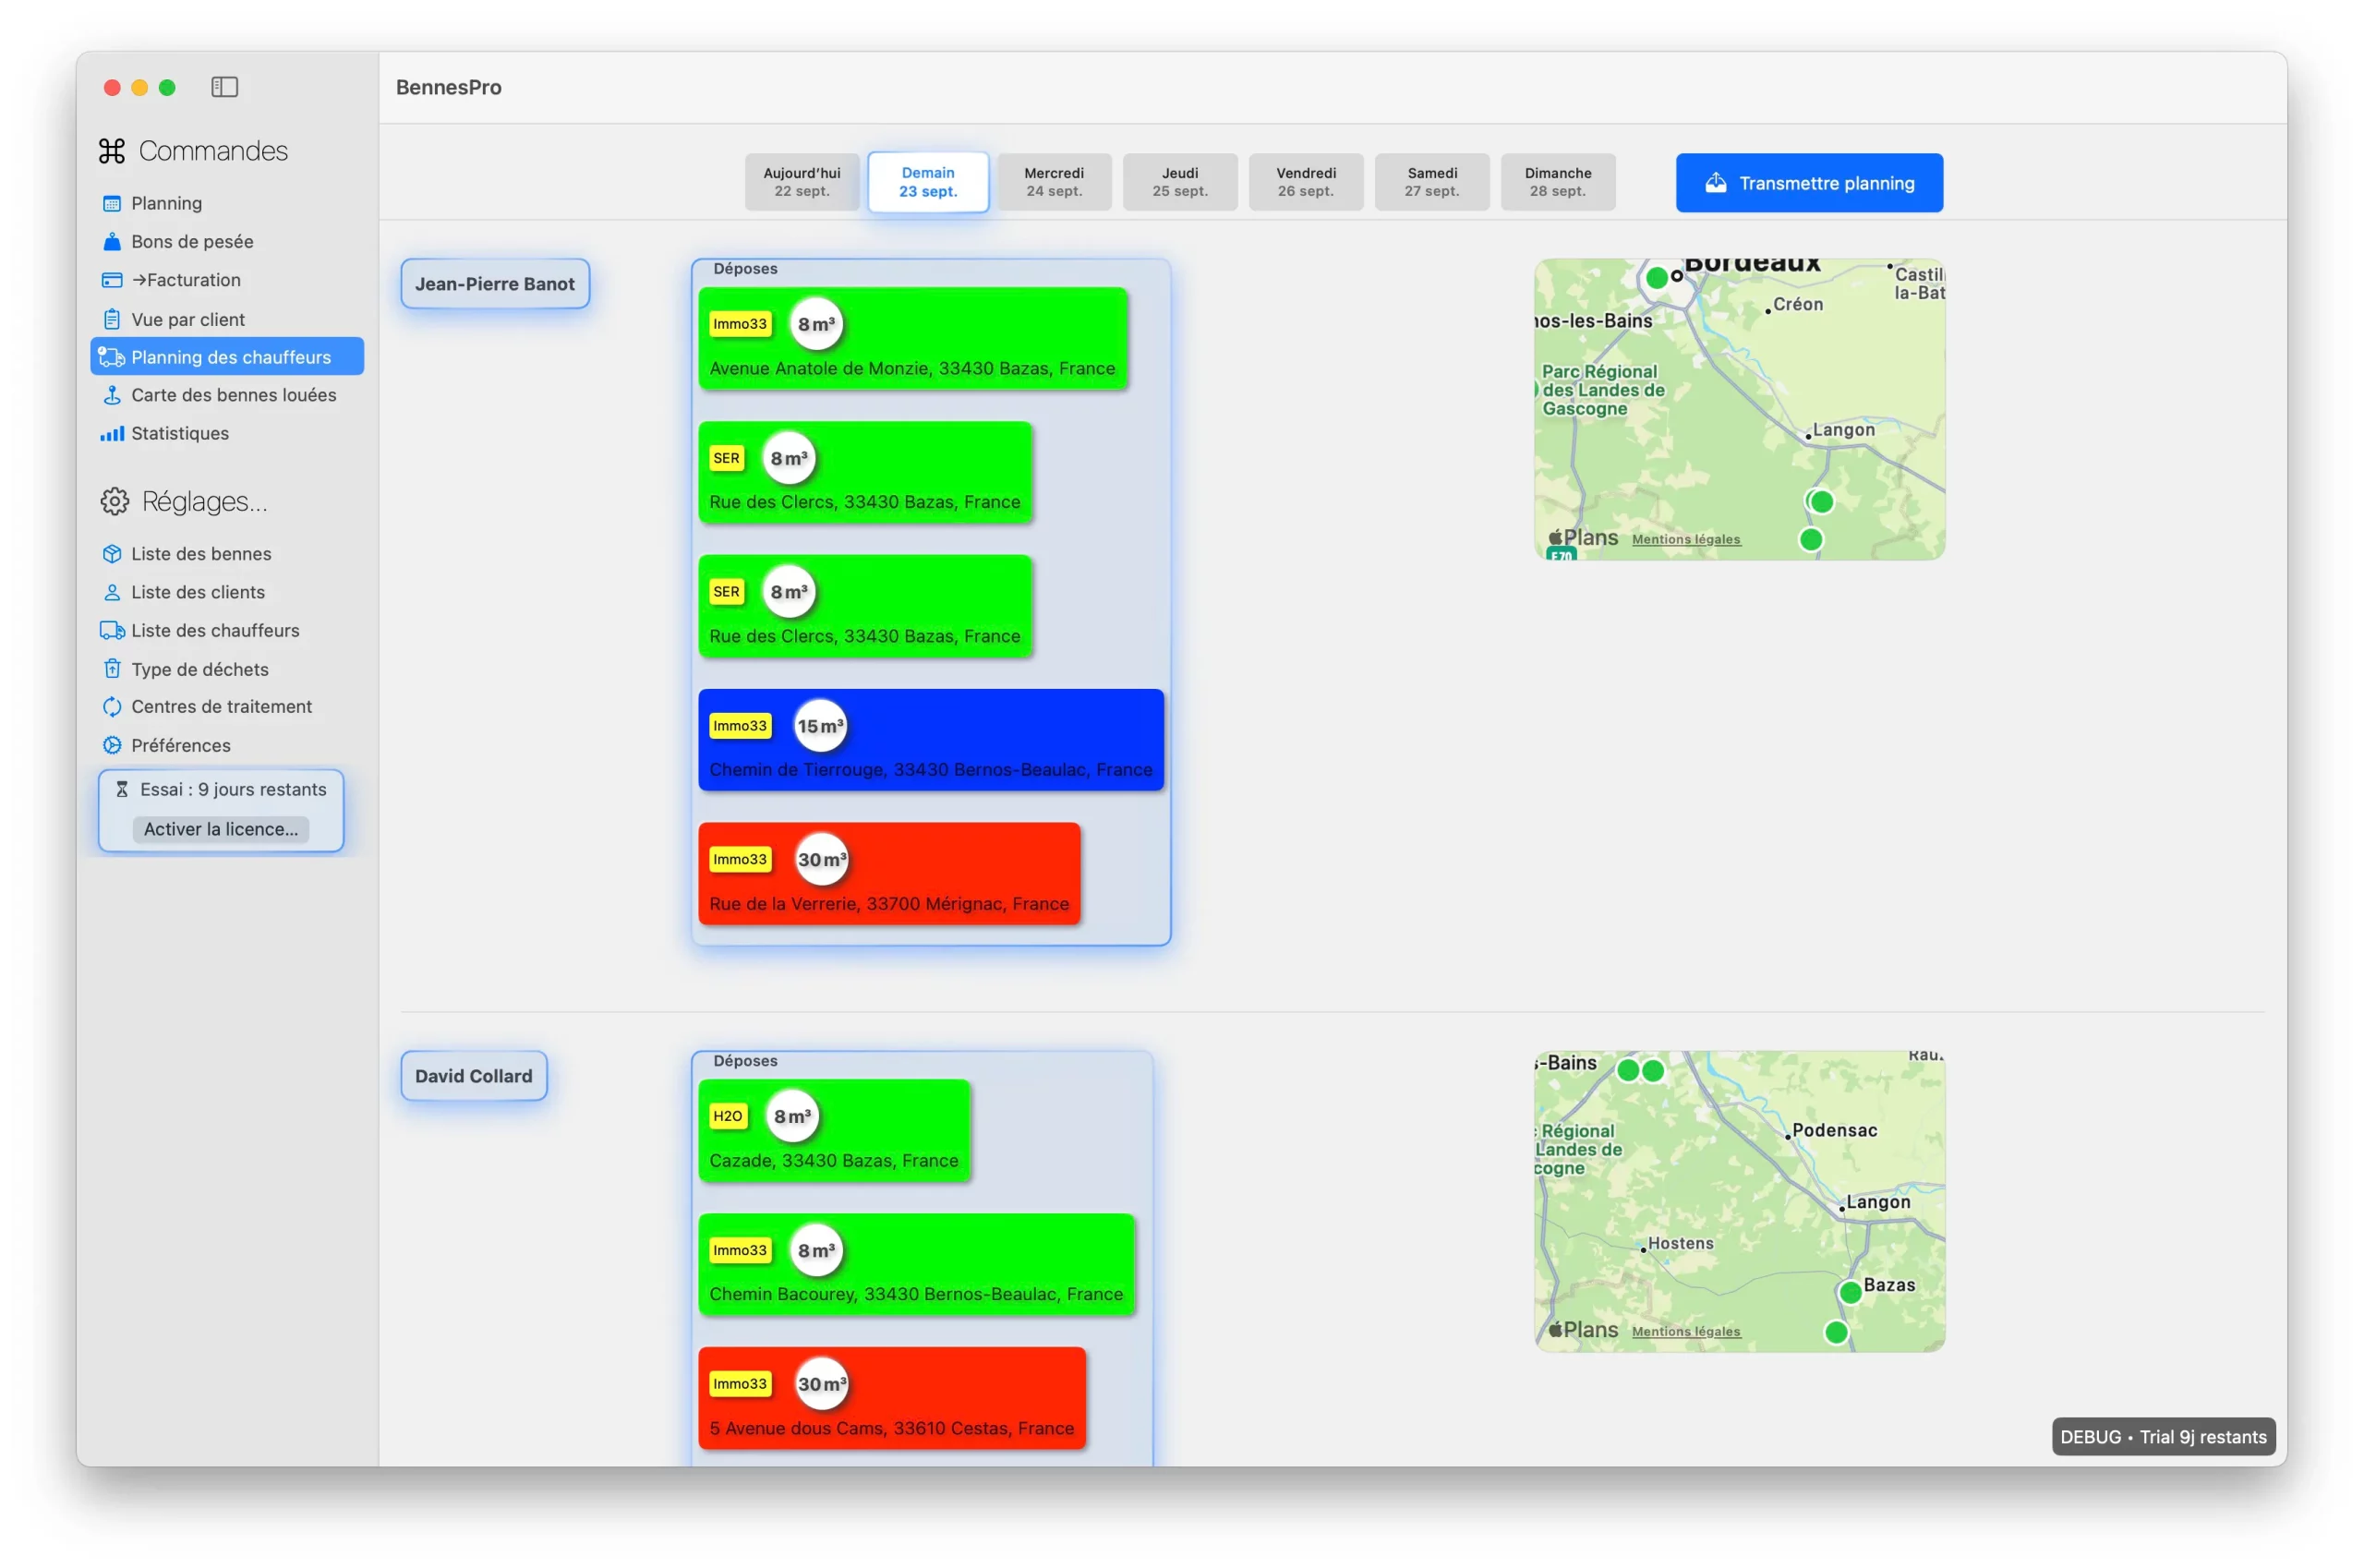Image resolution: width=2364 pixels, height=1568 pixels.
Task: Select the blue Chemin de Tierrouge job card
Action: click(930, 740)
